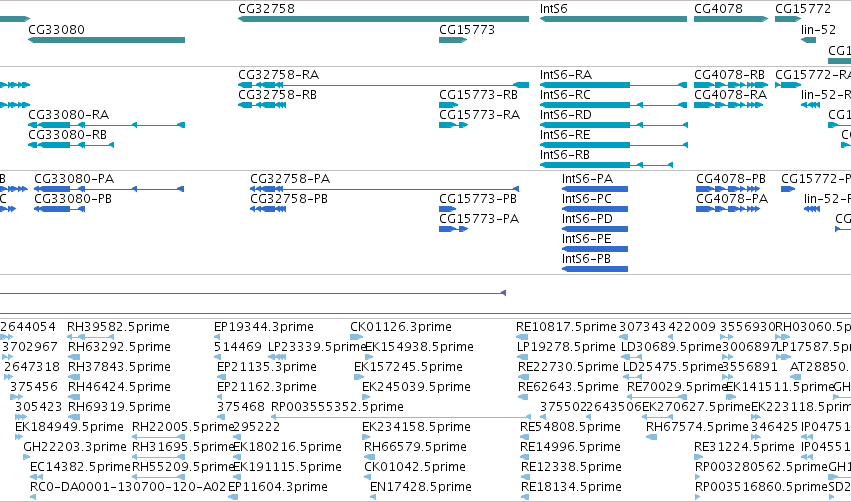Choose transcript IntS6-RD

[566, 115]
